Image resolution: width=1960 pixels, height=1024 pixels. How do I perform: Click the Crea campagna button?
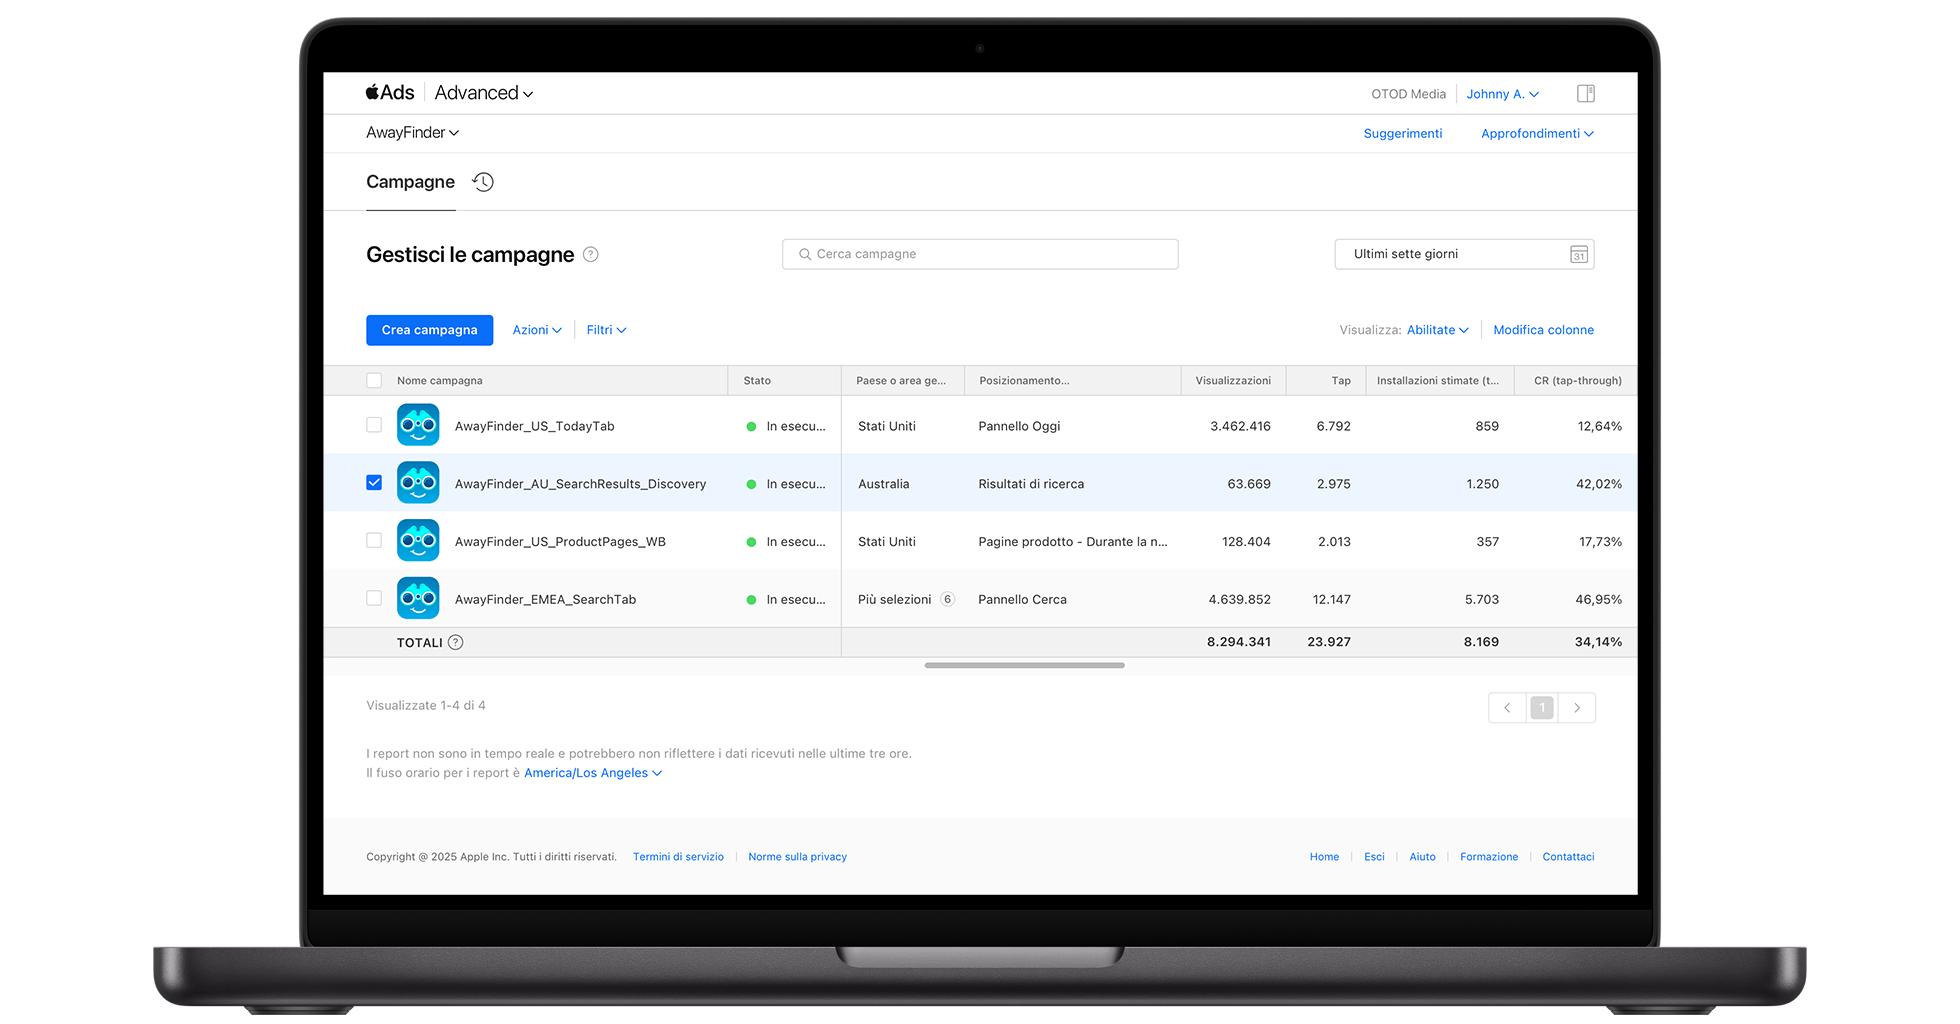(x=429, y=330)
